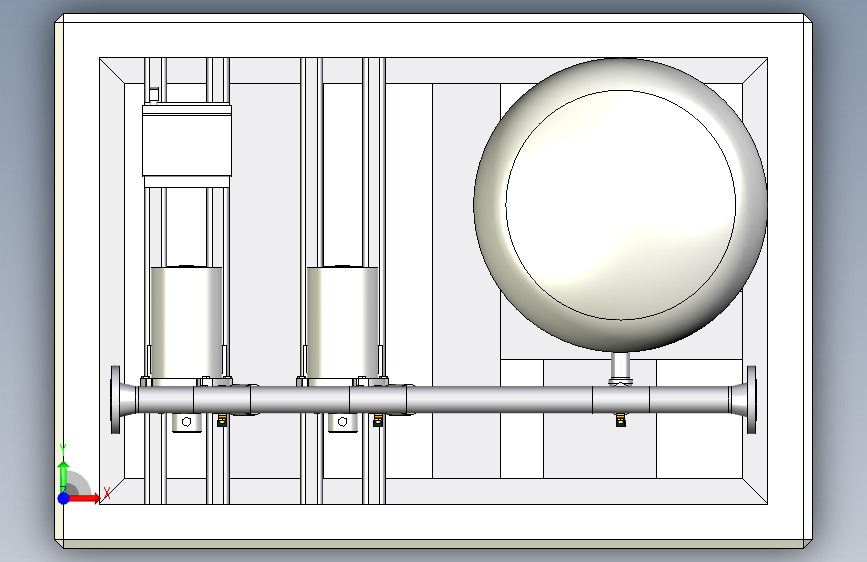The width and height of the screenshot is (867, 562).
Task: Select the hex plug under the leftmost pump
Action: click(186, 423)
